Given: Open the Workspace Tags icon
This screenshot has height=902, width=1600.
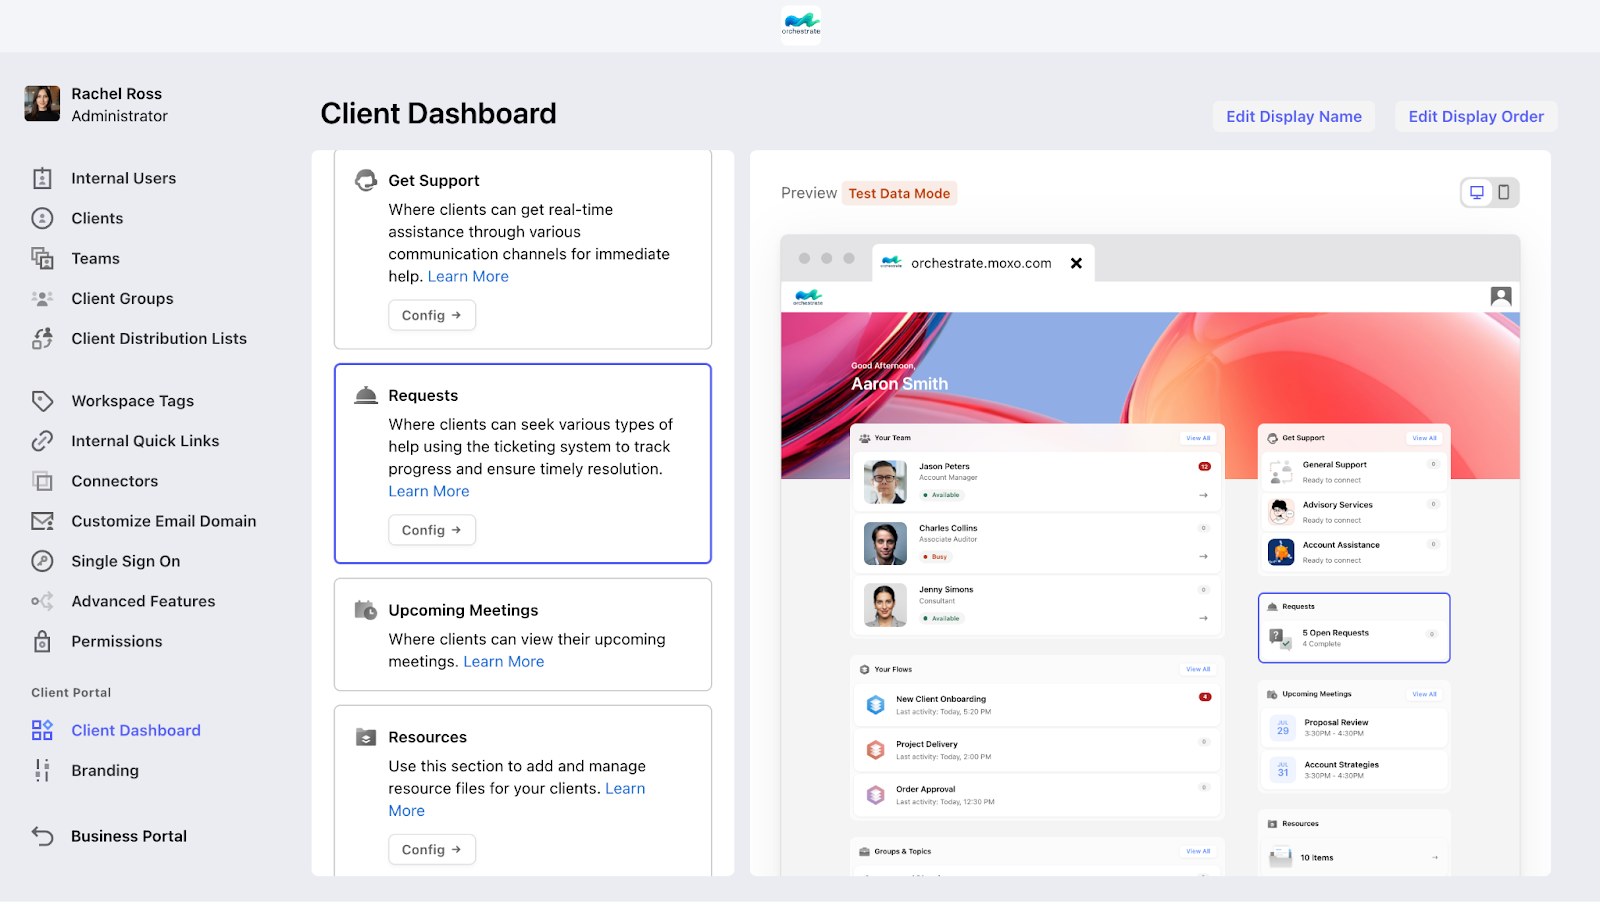Looking at the screenshot, I should click(42, 401).
